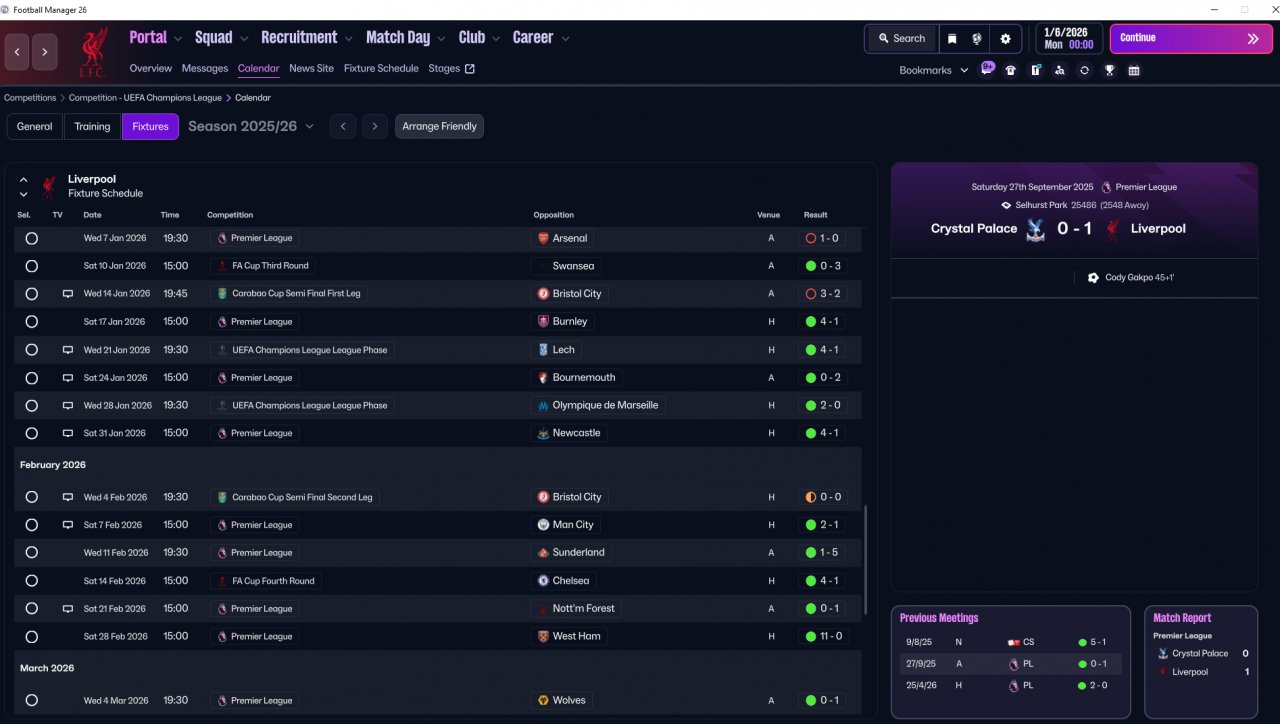Open the Season 2025/26 dropdown
The width and height of the screenshot is (1280, 724).
click(251, 127)
